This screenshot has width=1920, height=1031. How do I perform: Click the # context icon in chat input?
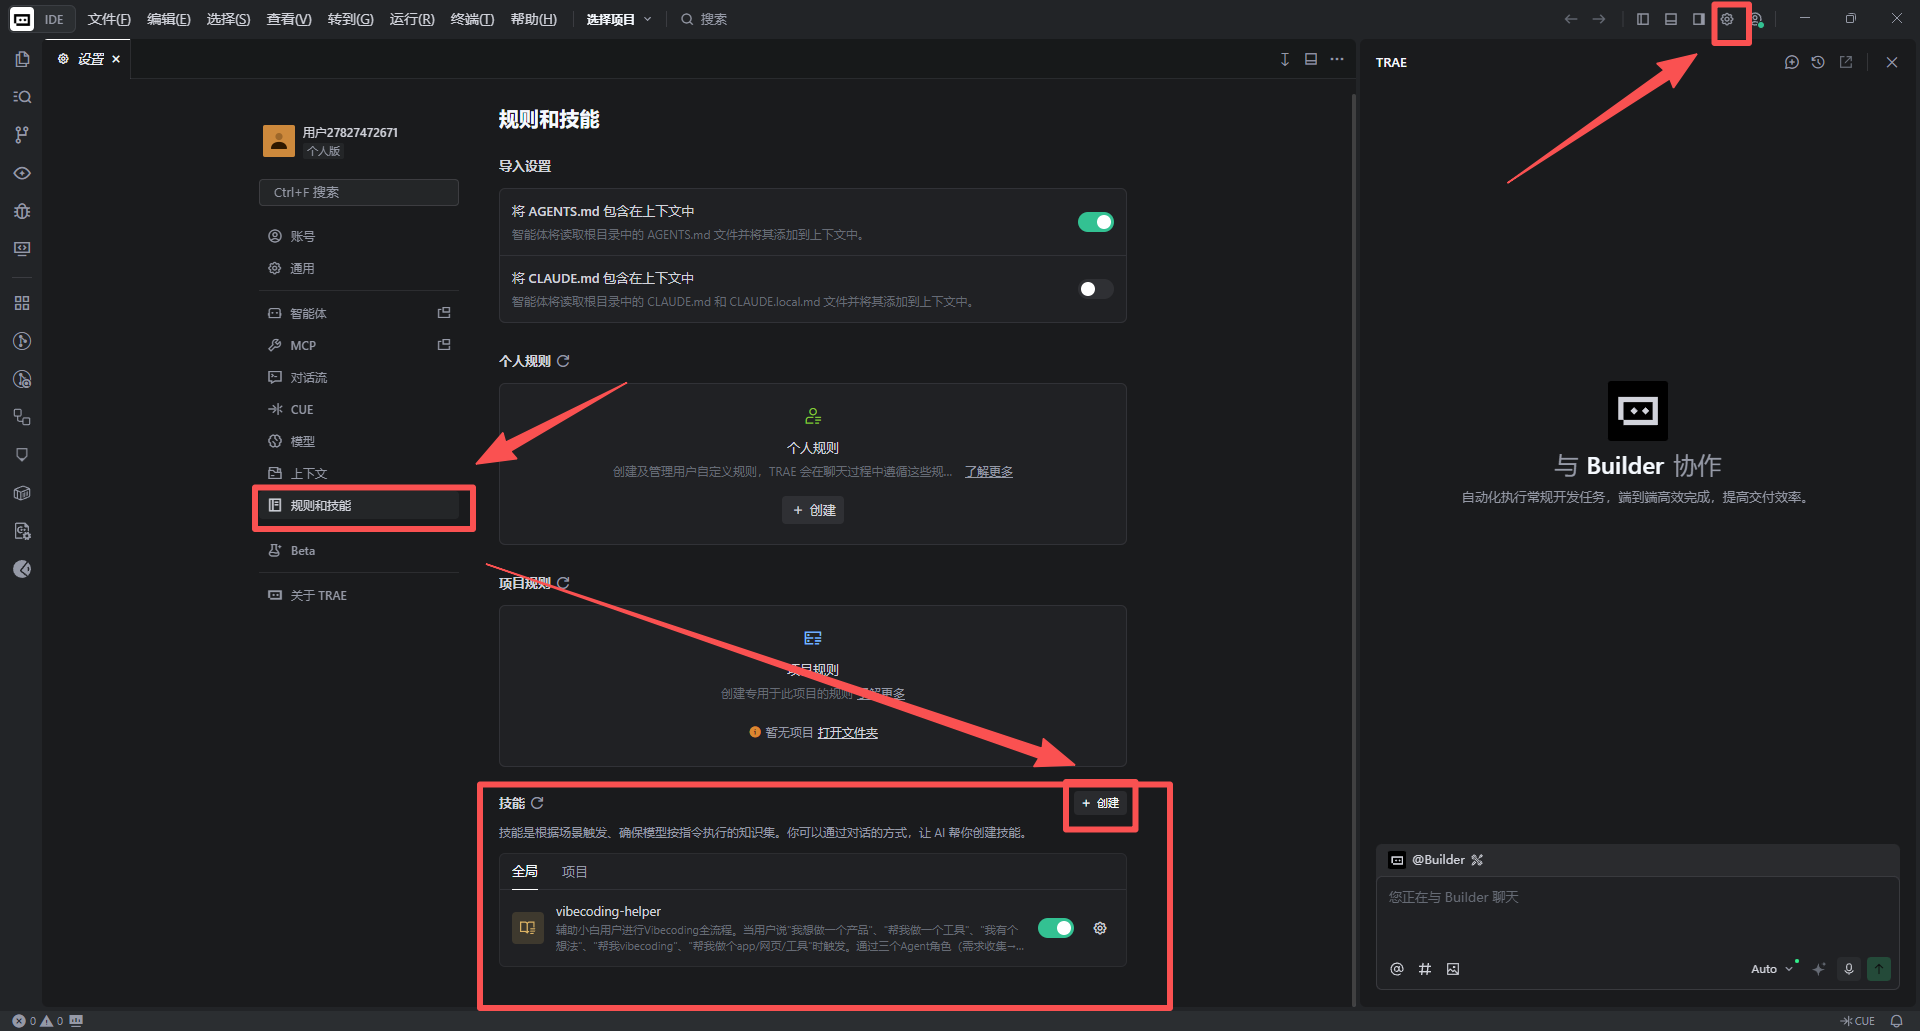tap(1425, 969)
